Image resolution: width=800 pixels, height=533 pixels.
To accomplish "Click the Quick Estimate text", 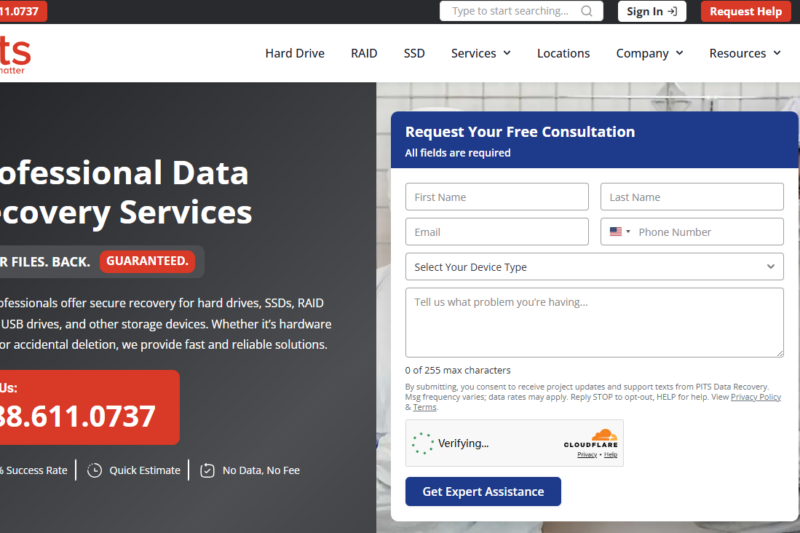I will pyautogui.click(x=145, y=470).
